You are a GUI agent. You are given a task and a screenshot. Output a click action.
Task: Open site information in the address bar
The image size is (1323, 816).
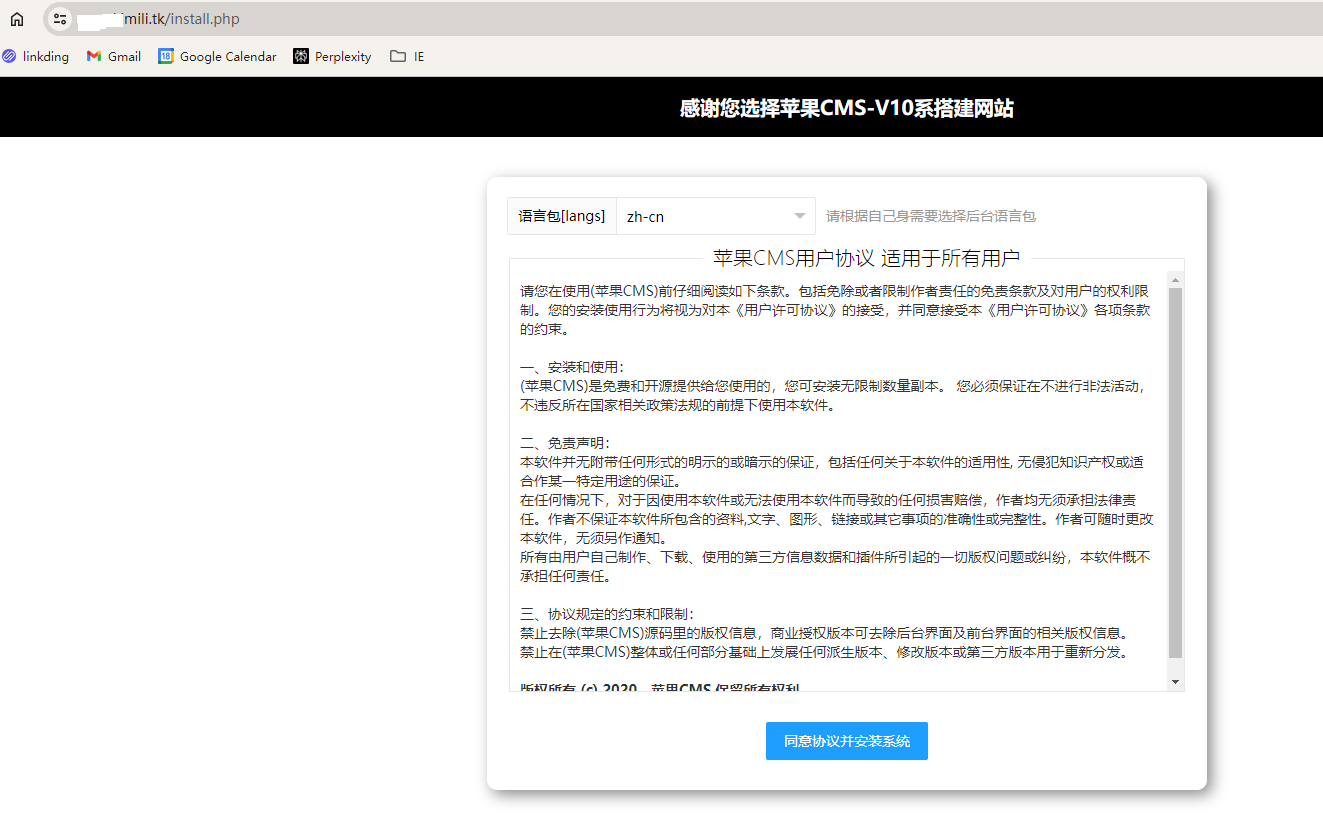pyautogui.click(x=59, y=18)
